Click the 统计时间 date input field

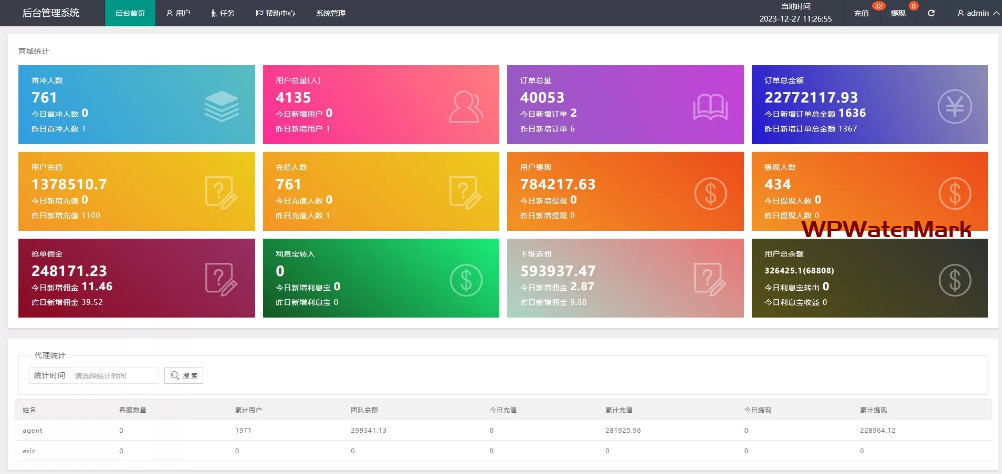point(115,376)
